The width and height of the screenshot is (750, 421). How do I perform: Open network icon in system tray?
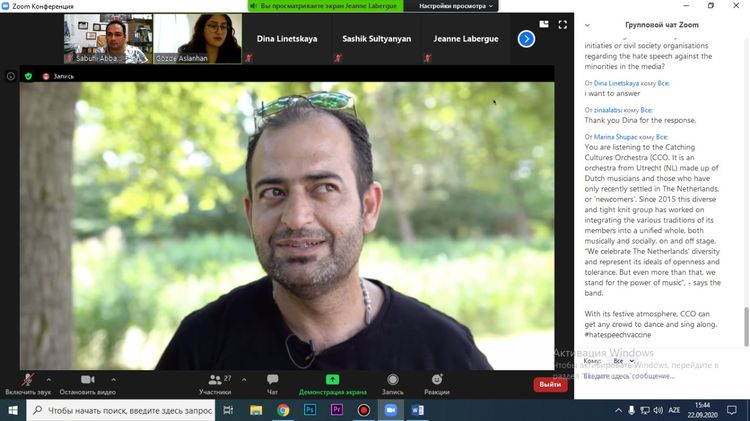coord(645,410)
